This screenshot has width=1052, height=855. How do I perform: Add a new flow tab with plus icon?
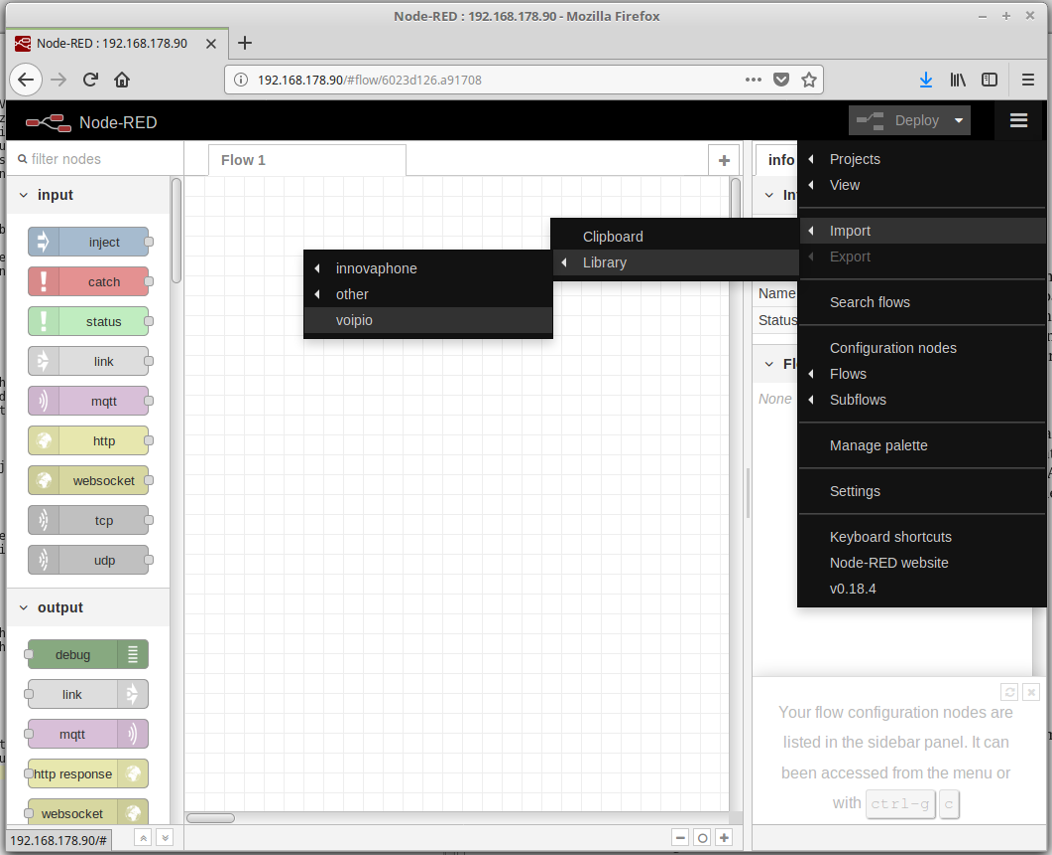pos(723,160)
